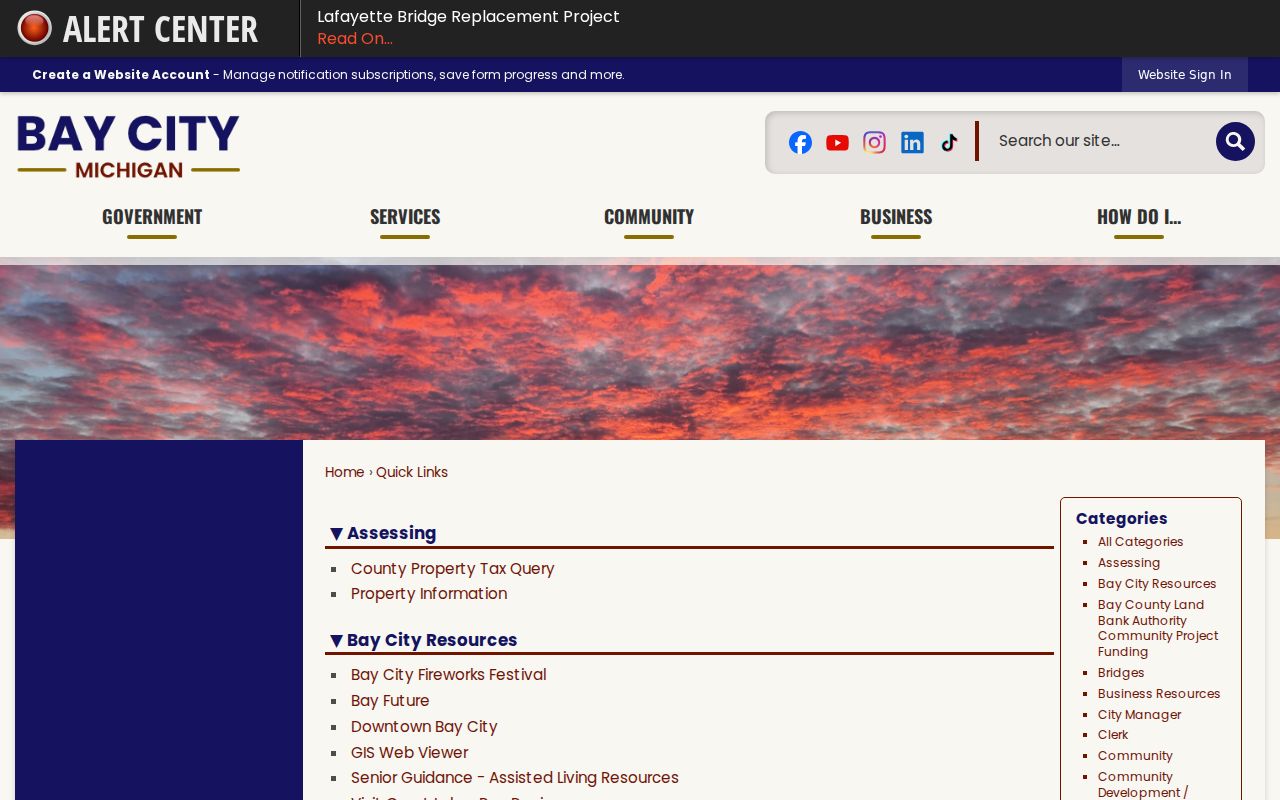Viewport: 1280px width, 800px height.
Task: Open the Government menu
Action: [152, 217]
